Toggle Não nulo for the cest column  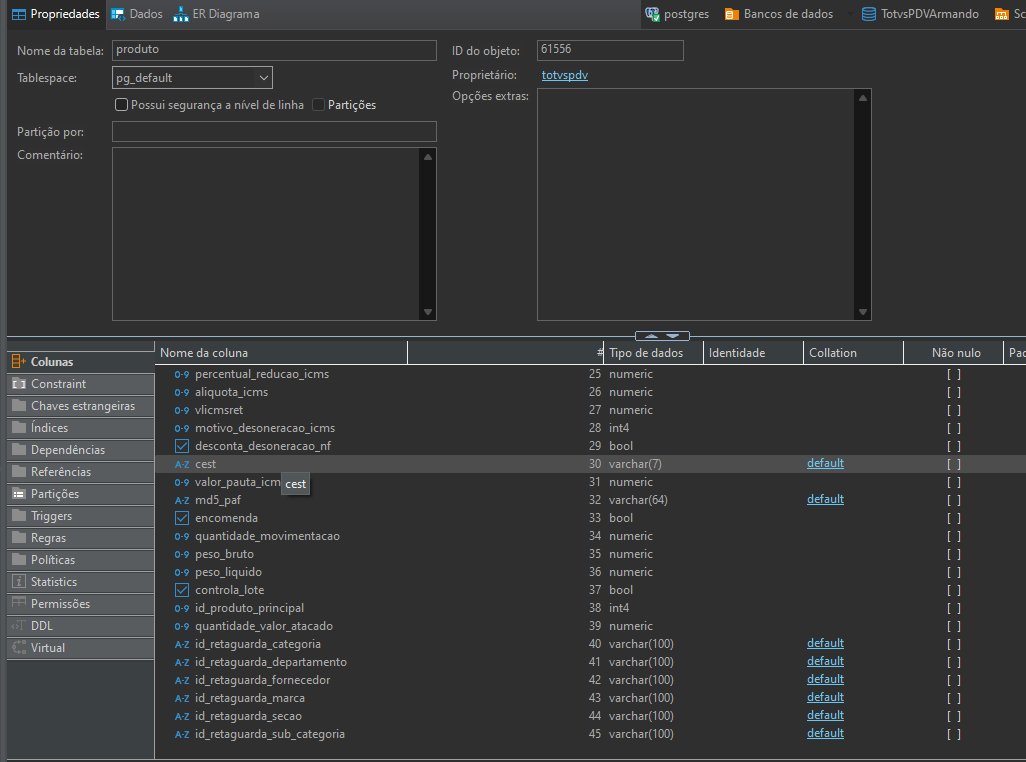pyautogui.click(x=954, y=464)
